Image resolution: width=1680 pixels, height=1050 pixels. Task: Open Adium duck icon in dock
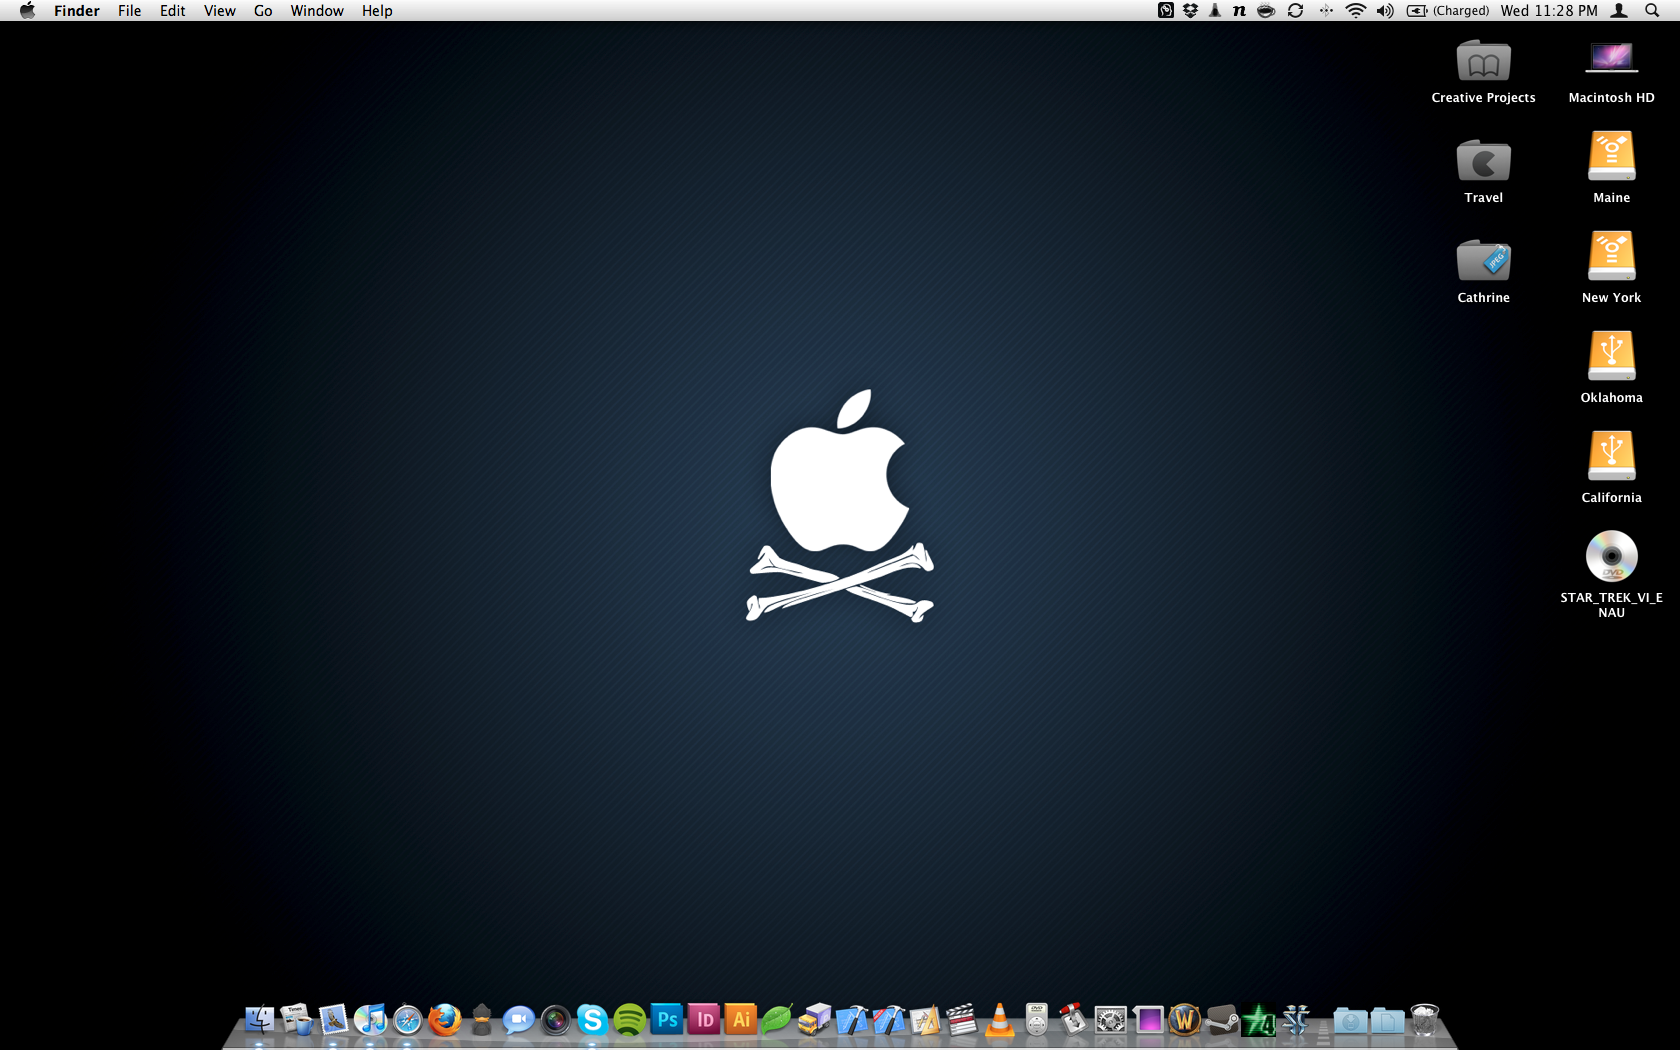(x=481, y=1020)
